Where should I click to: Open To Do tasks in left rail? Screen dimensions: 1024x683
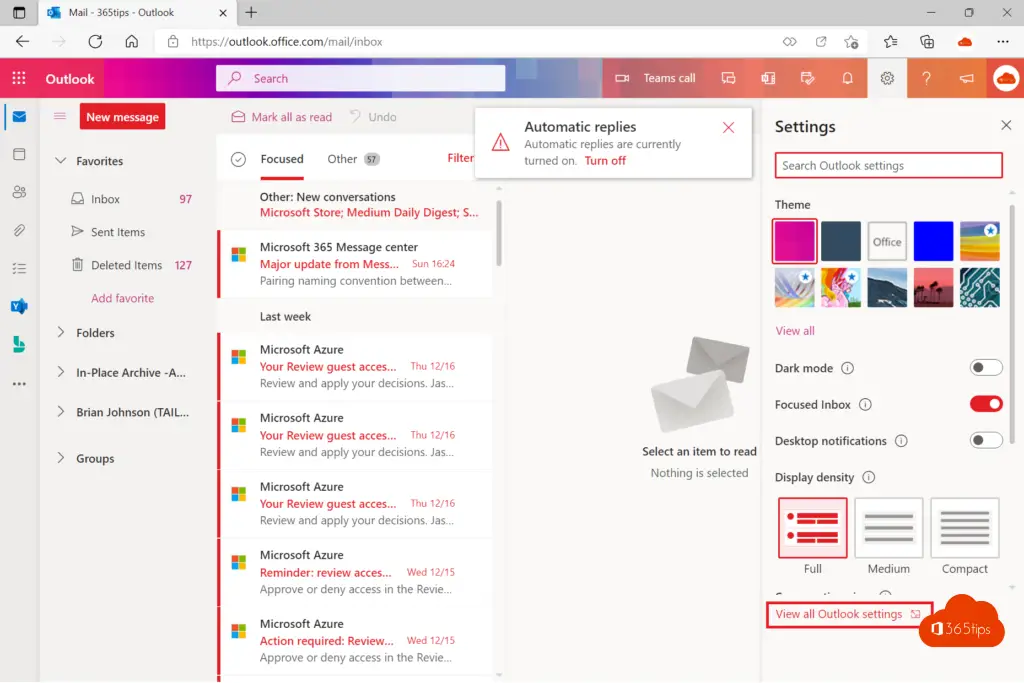[x=20, y=268]
